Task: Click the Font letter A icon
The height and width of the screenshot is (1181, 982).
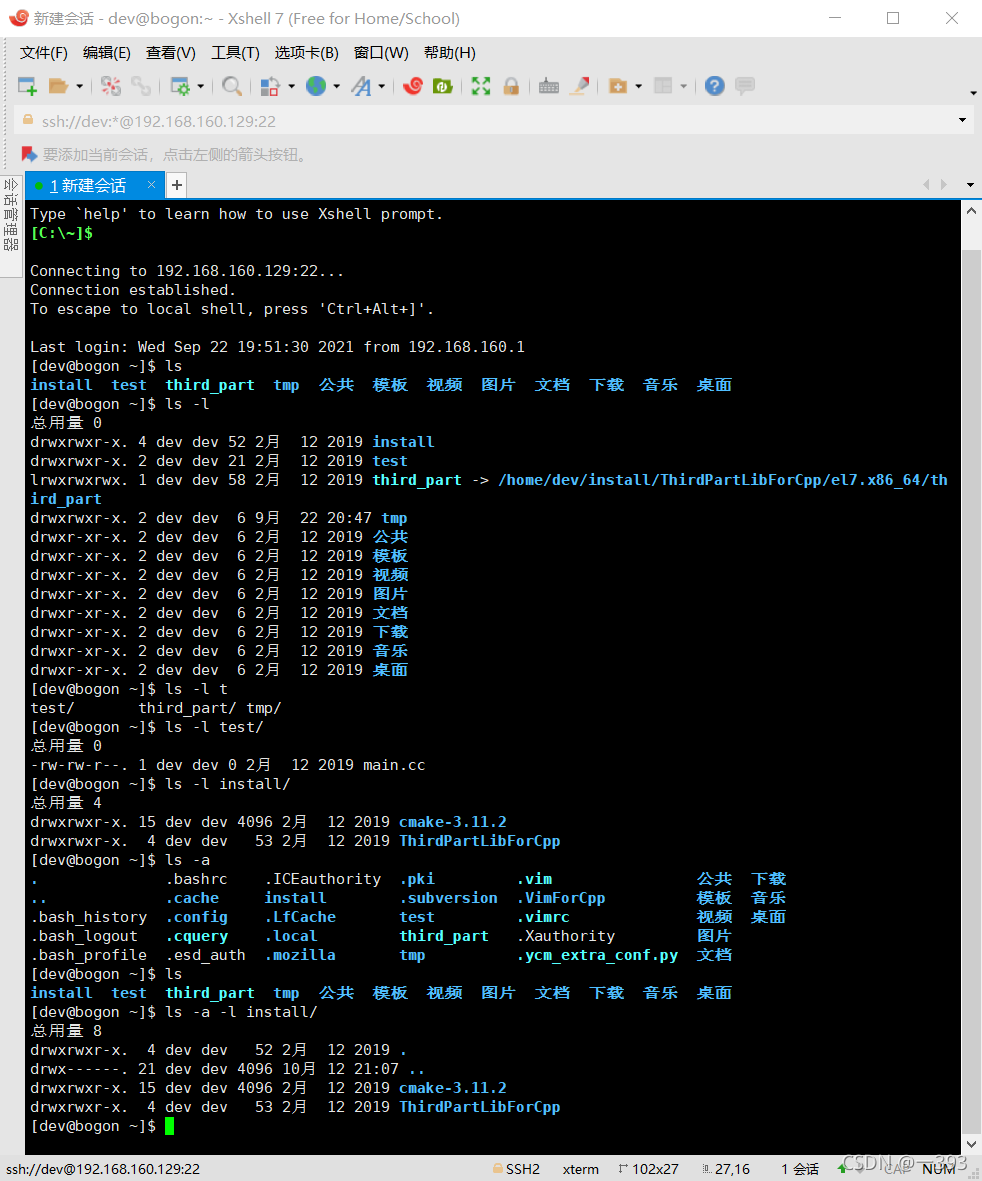Action: coord(361,86)
